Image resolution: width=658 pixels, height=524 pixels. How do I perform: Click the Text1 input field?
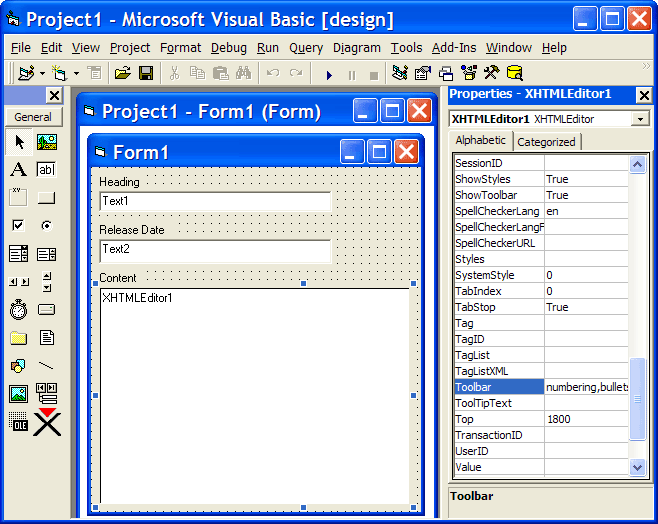pos(215,201)
